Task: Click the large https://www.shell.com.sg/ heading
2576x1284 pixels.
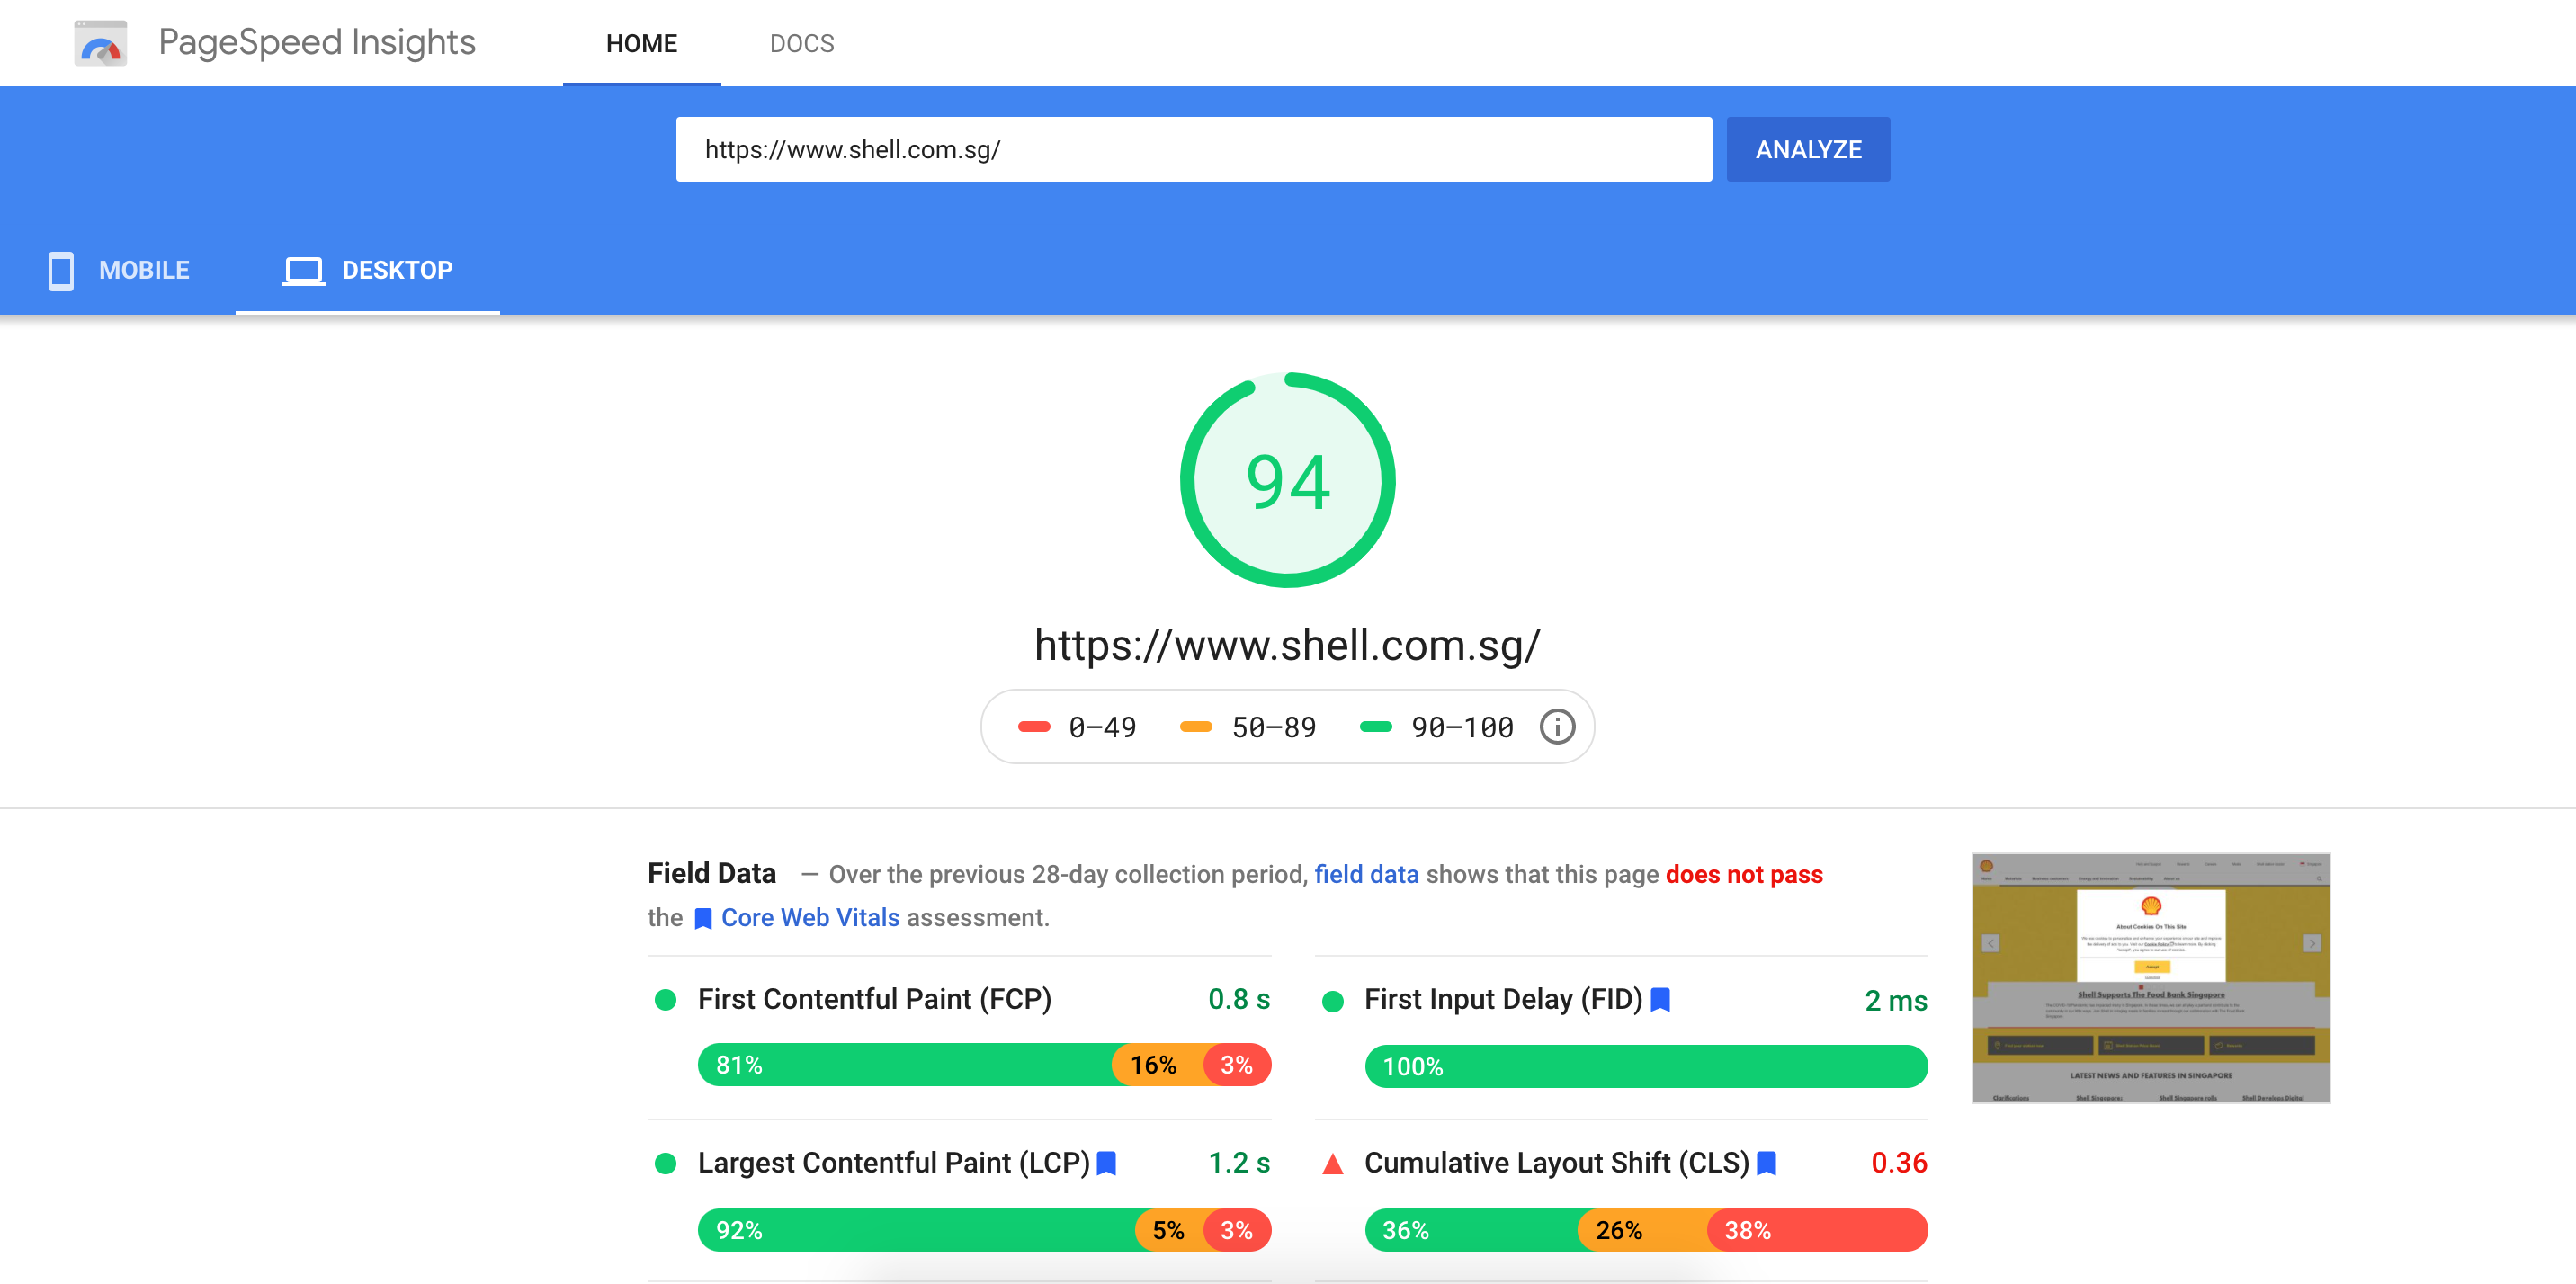Action: click(1288, 645)
